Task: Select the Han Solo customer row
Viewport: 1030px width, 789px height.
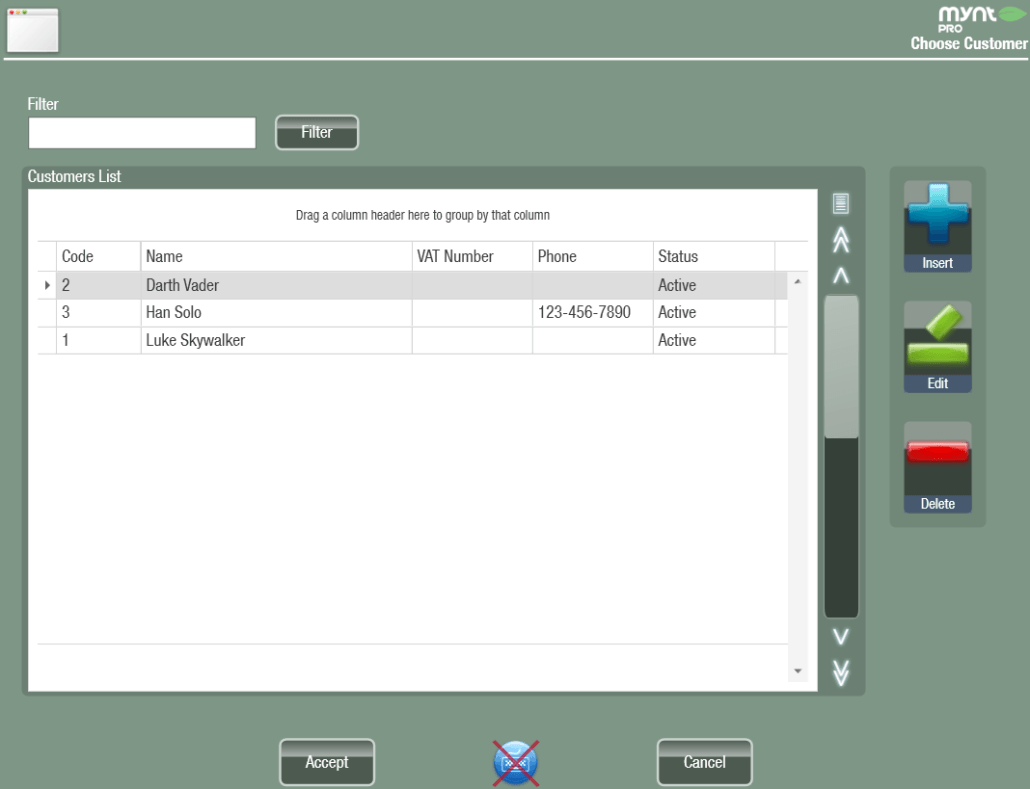Action: click(275, 312)
